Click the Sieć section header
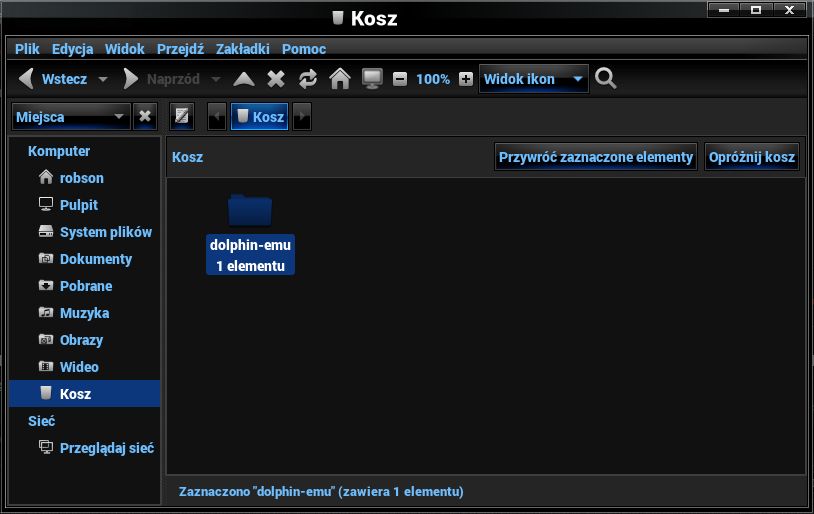Image resolution: width=814 pixels, height=514 pixels. pyautogui.click(x=42, y=421)
